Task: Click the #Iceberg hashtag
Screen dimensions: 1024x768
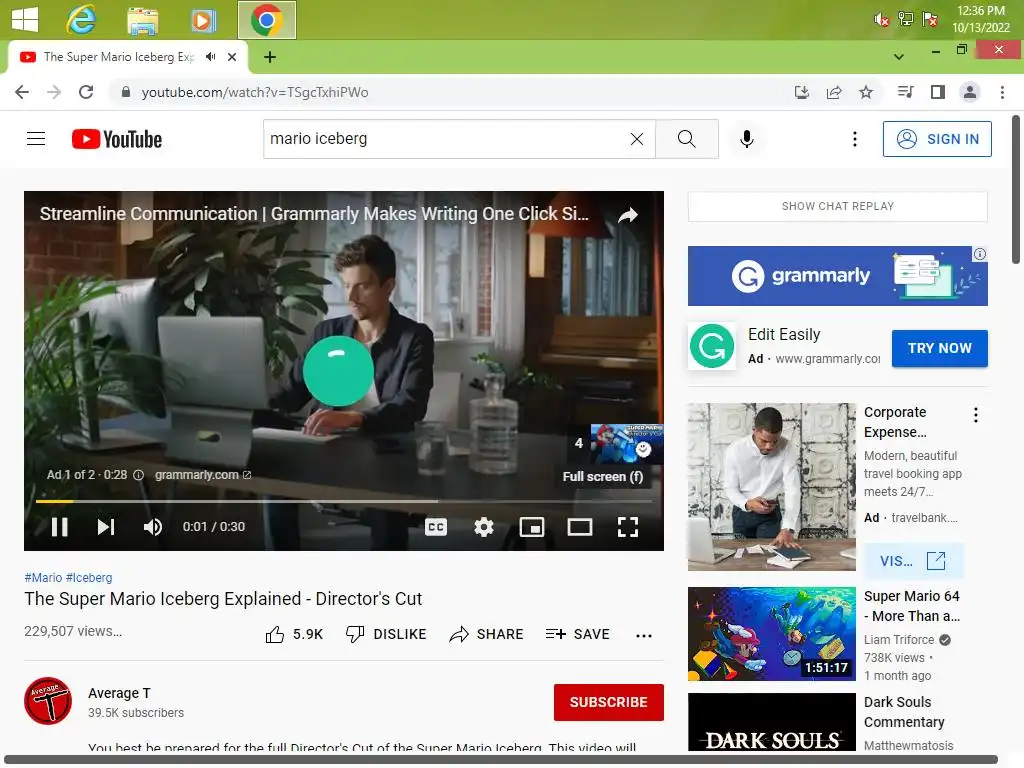Action: pyautogui.click(x=89, y=577)
